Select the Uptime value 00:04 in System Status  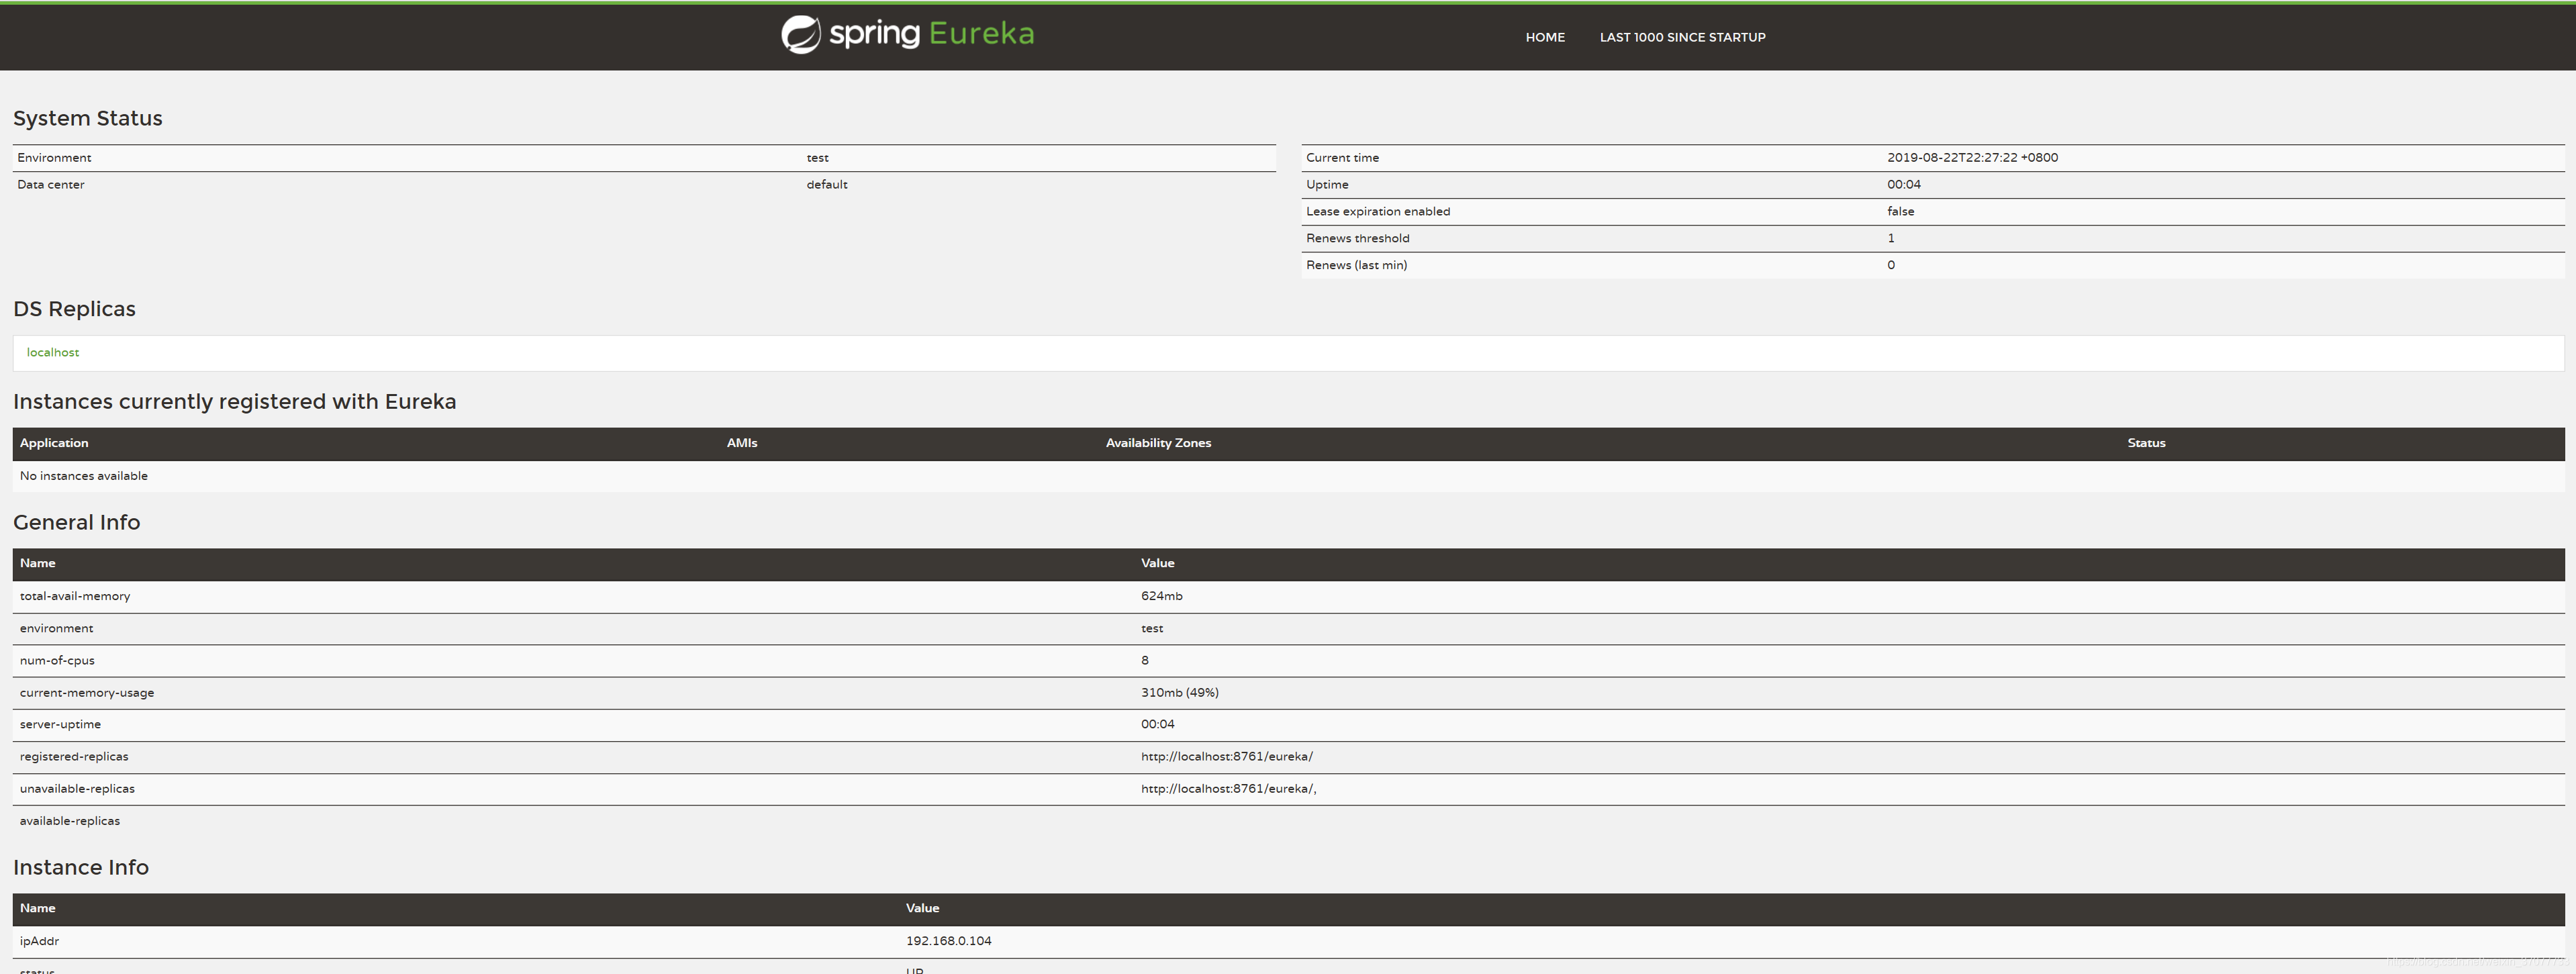1904,185
